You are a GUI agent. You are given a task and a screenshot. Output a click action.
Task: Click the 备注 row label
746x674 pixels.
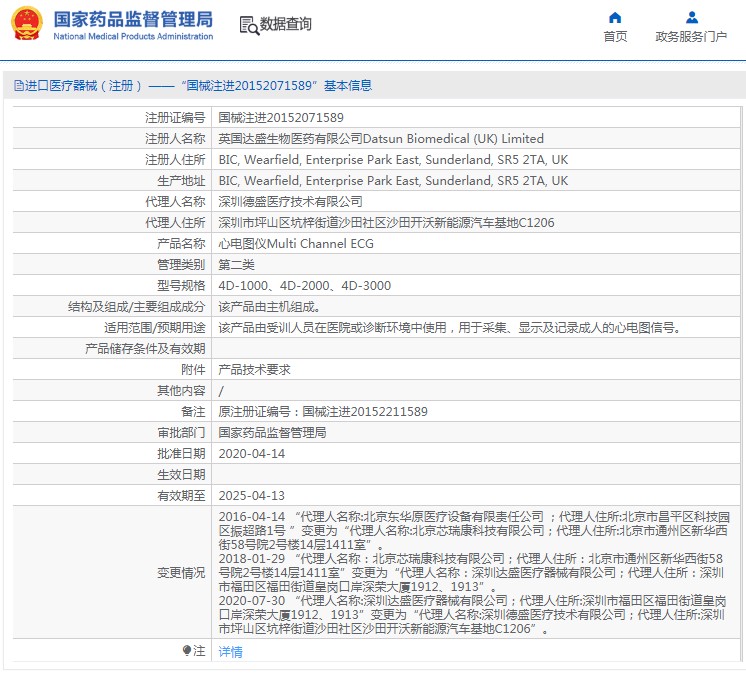click(x=193, y=411)
